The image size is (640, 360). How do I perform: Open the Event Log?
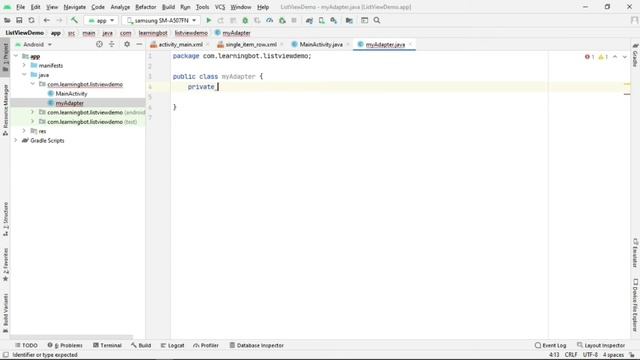550,345
